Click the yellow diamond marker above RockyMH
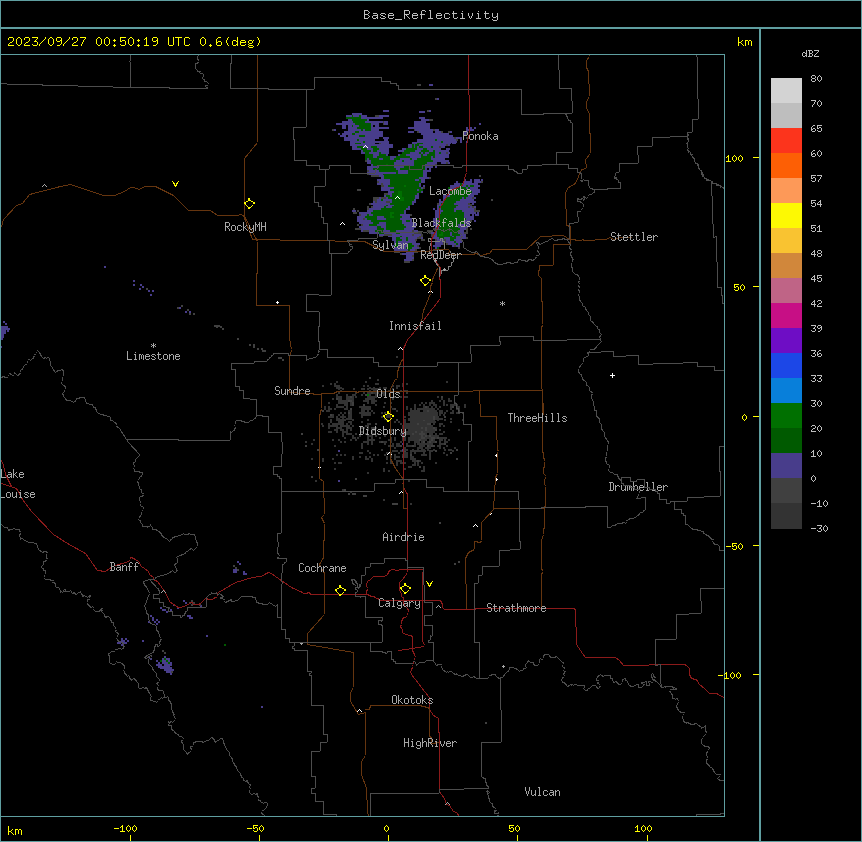 (x=249, y=204)
